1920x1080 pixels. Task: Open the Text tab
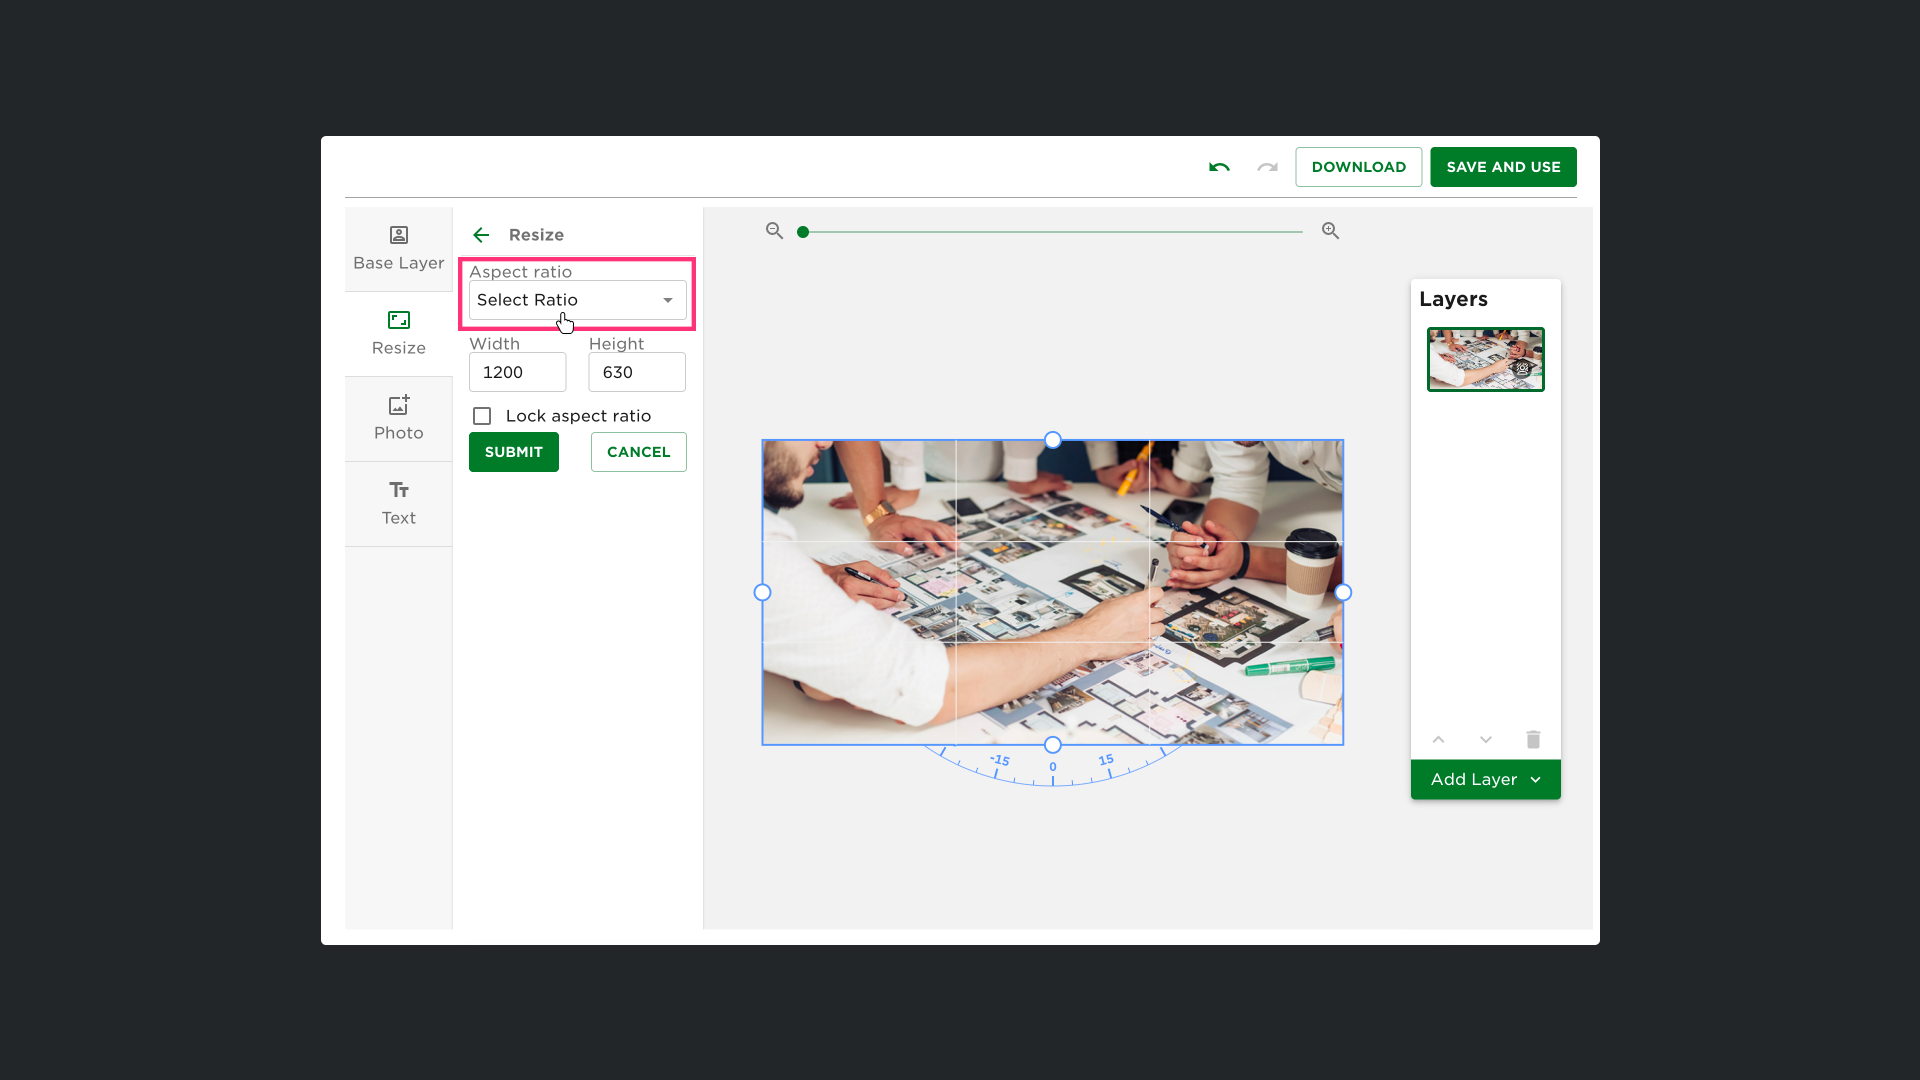point(399,504)
